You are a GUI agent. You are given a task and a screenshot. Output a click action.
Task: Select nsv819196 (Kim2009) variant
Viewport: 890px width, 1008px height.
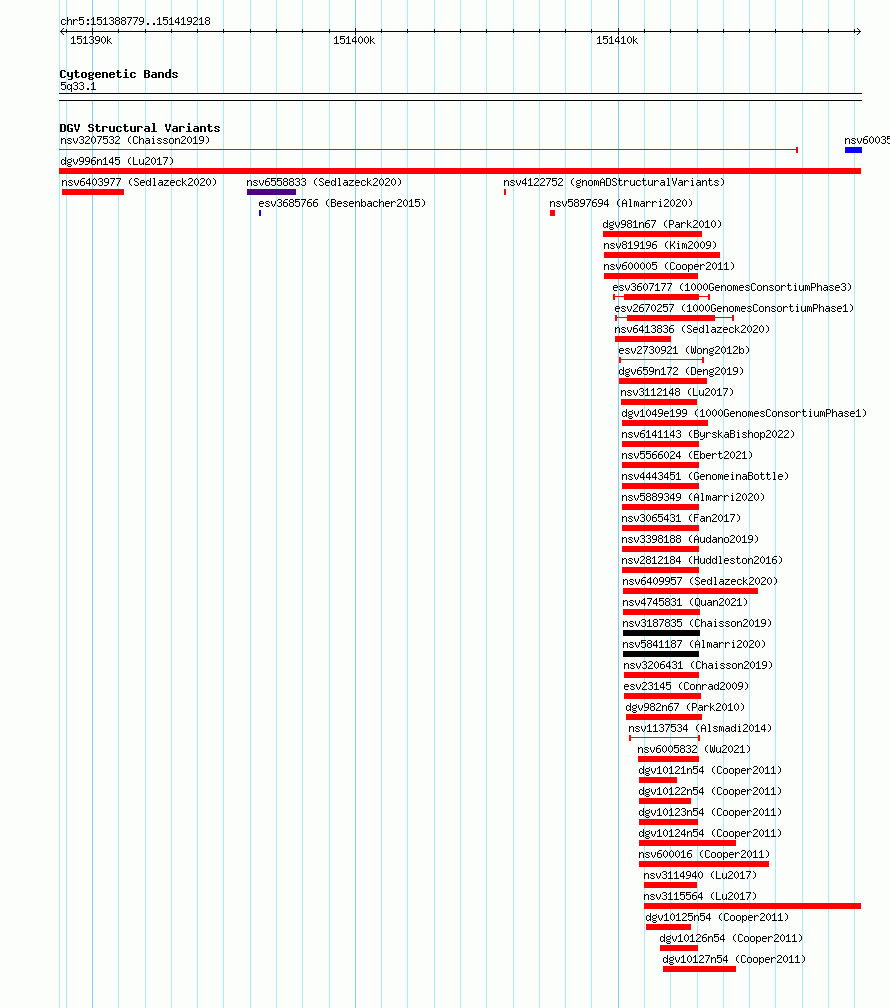point(660,246)
